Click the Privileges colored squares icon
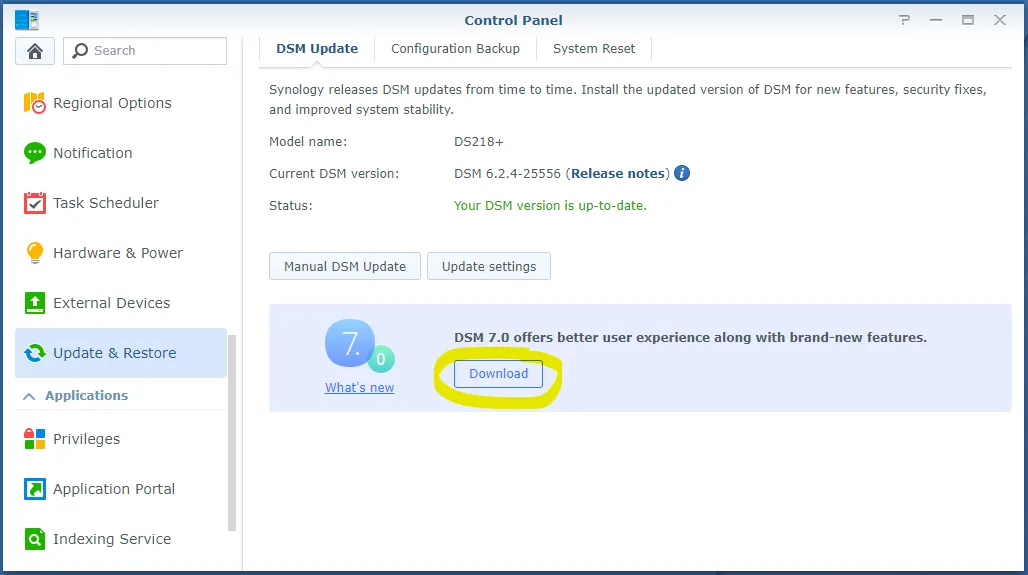The width and height of the screenshot is (1028, 575). (35, 439)
